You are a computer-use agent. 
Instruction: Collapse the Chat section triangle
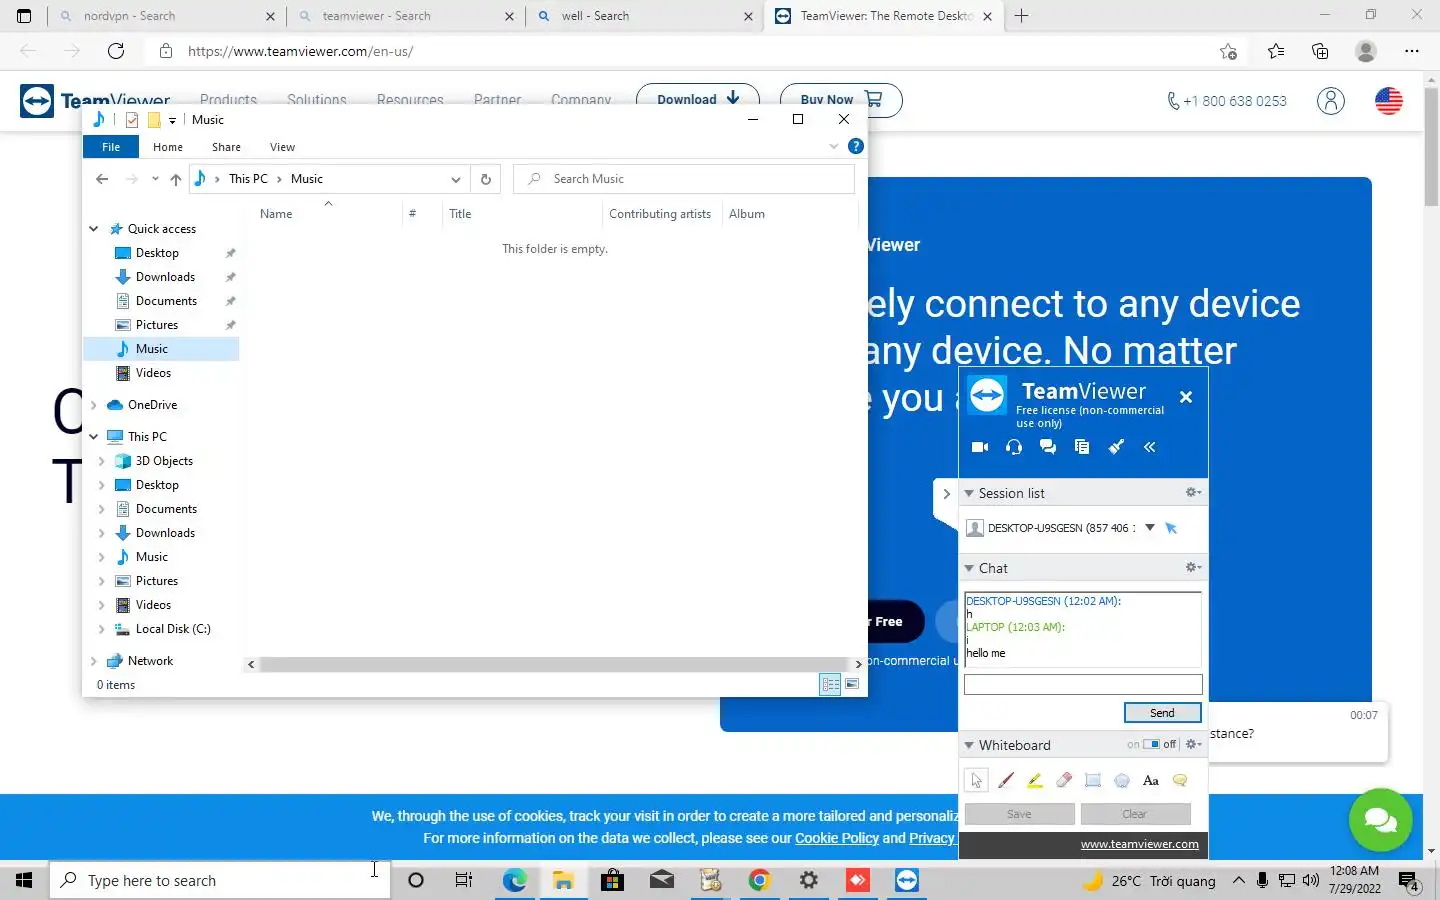pyautogui.click(x=969, y=568)
